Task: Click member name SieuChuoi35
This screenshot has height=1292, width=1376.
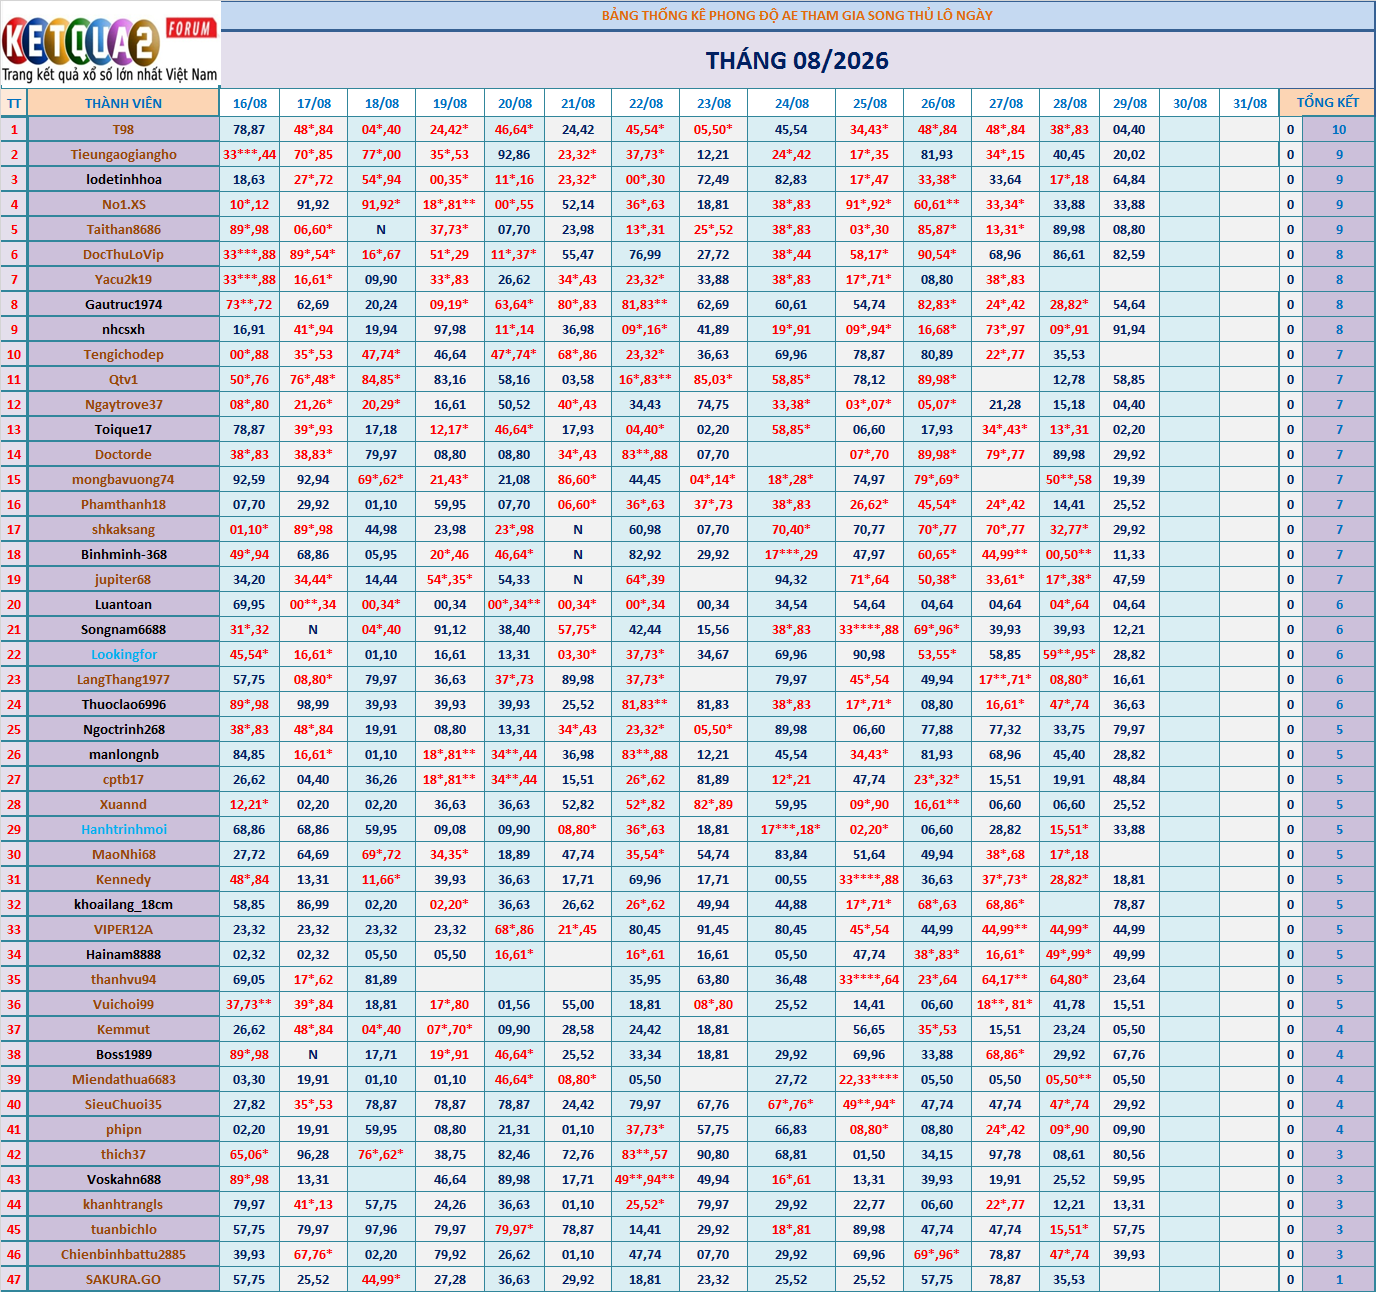Action: coord(123,1104)
